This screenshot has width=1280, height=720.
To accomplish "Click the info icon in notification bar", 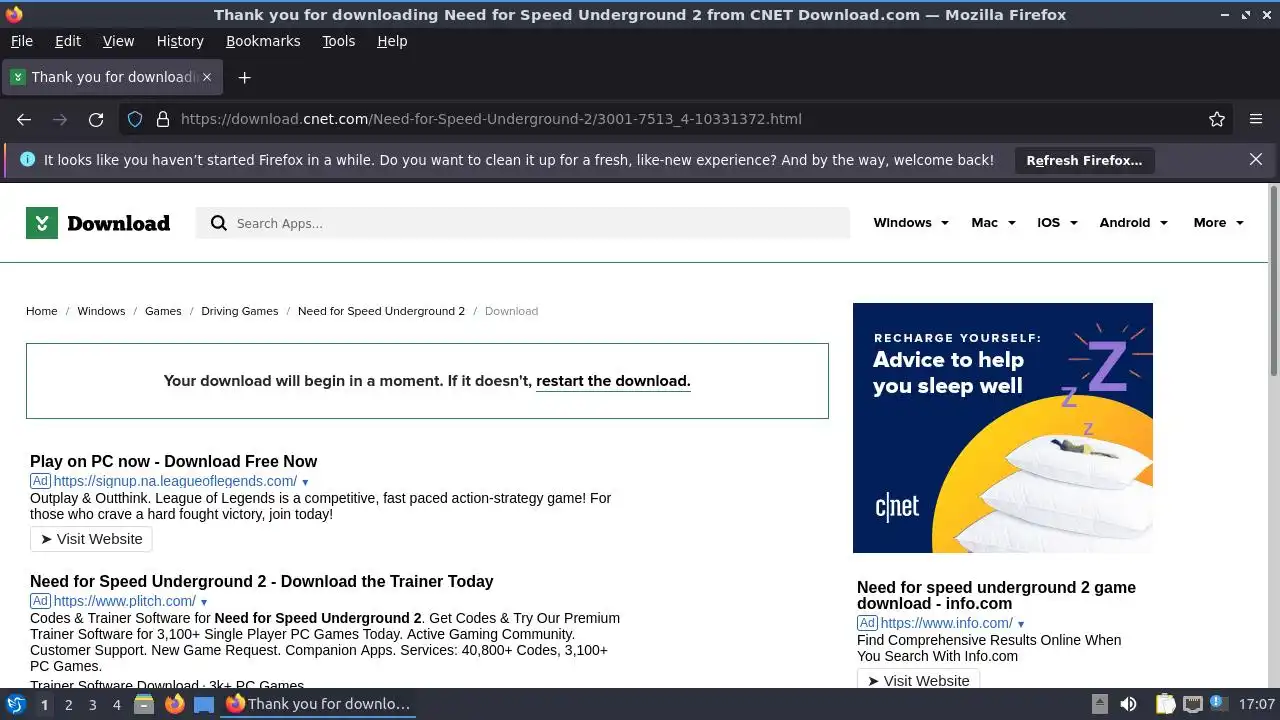I will pos(27,159).
